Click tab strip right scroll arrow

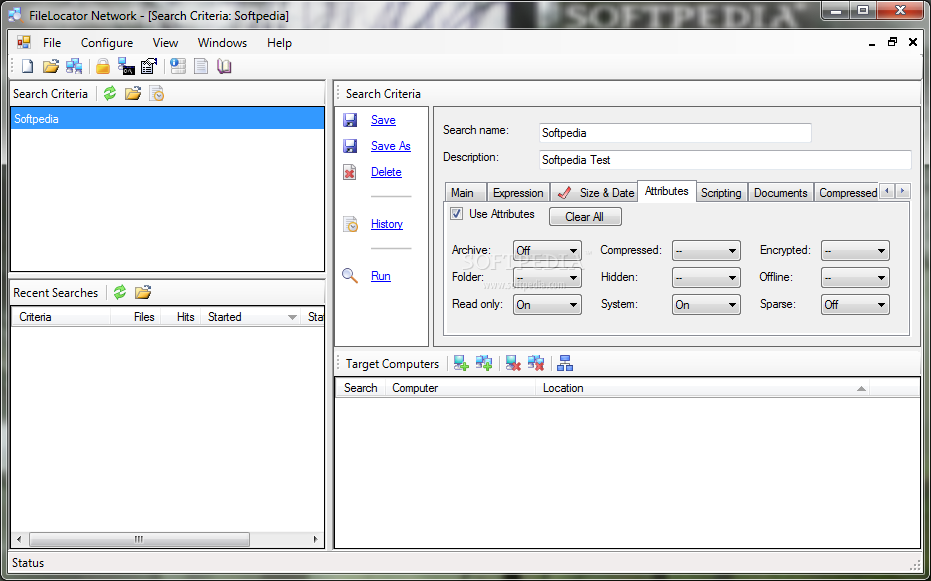pos(902,191)
